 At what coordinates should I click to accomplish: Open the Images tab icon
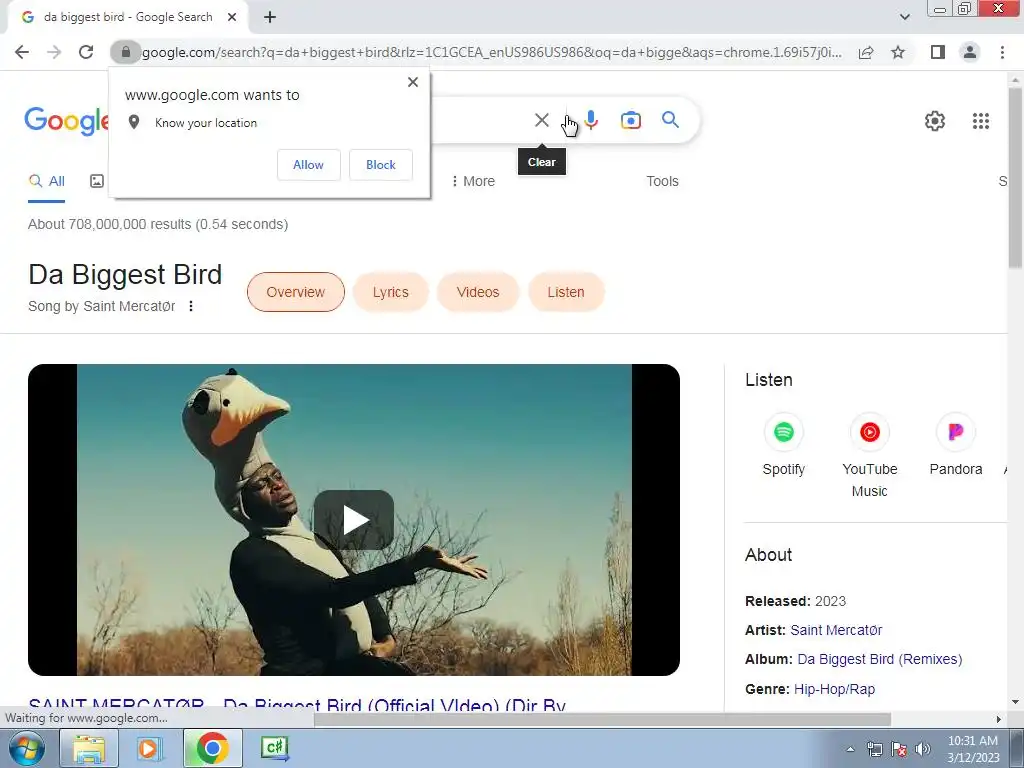click(x=97, y=182)
